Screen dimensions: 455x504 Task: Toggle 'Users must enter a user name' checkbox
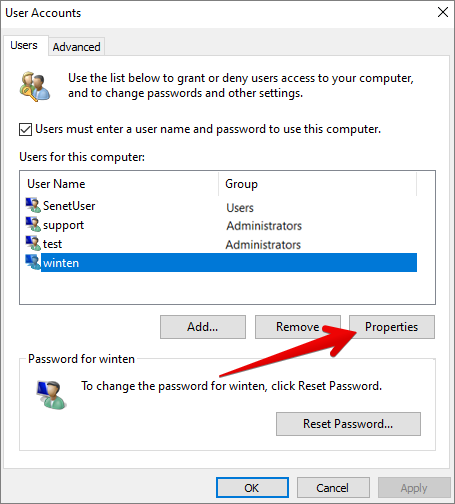(25, 129)
